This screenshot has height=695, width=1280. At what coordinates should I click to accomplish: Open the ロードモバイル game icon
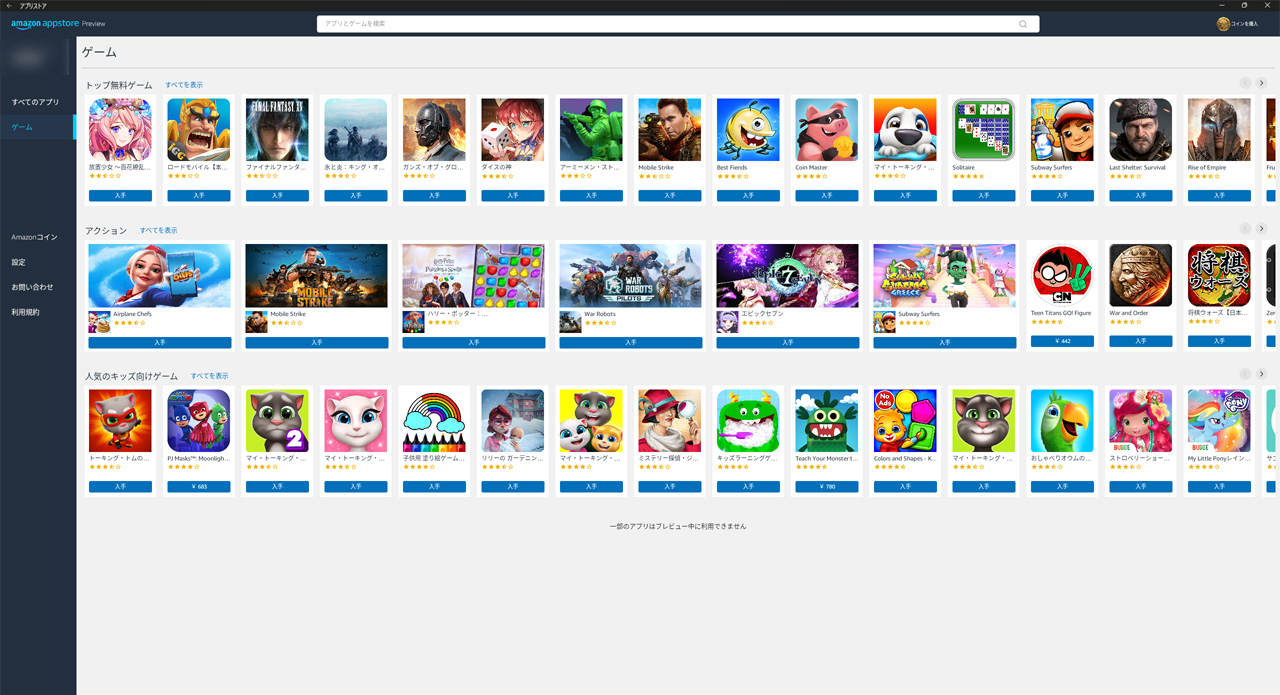[199, 130]
